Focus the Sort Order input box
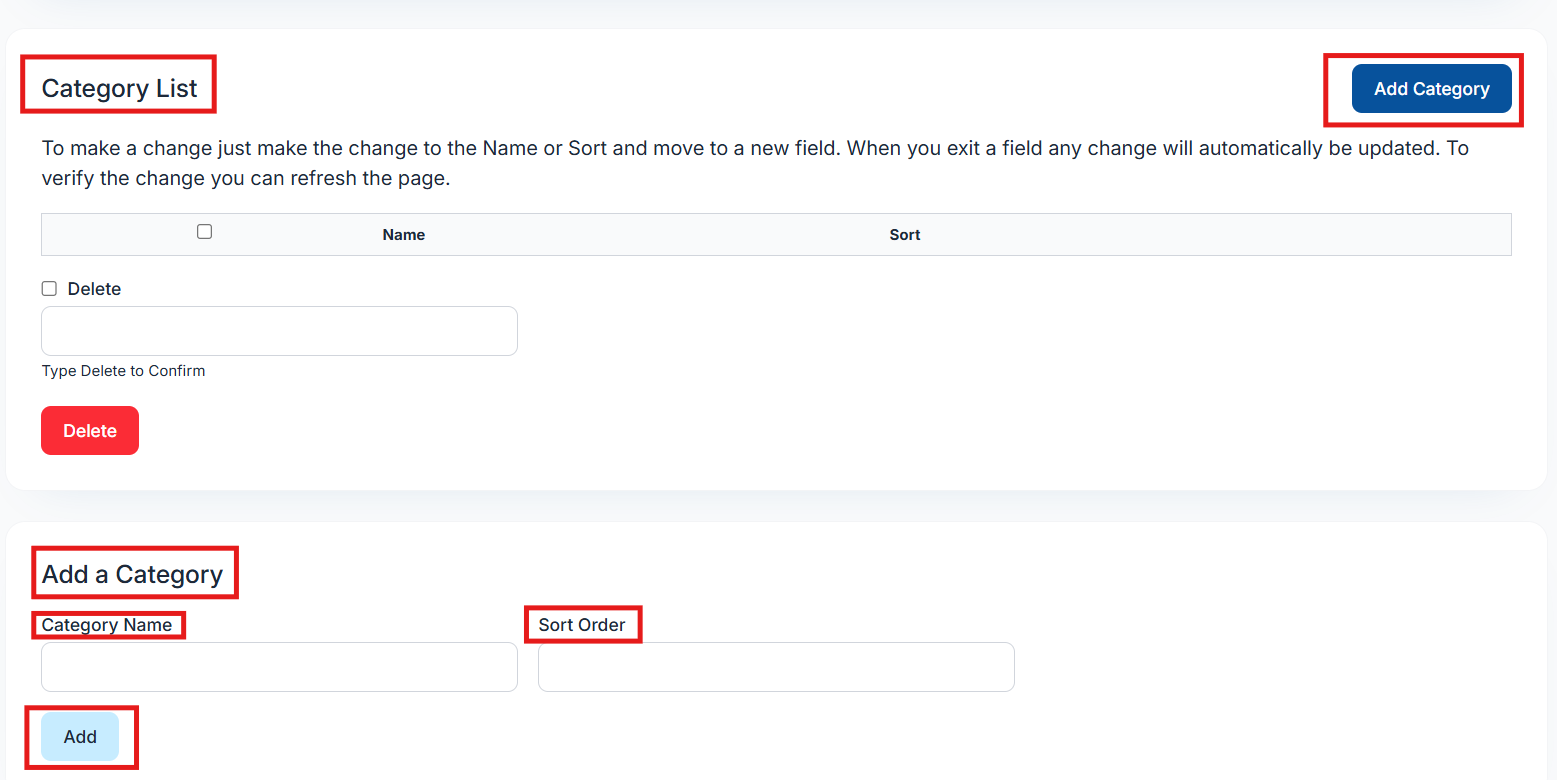The width and height of the screenshot is (1557, 780). click(x=776, y=667)
